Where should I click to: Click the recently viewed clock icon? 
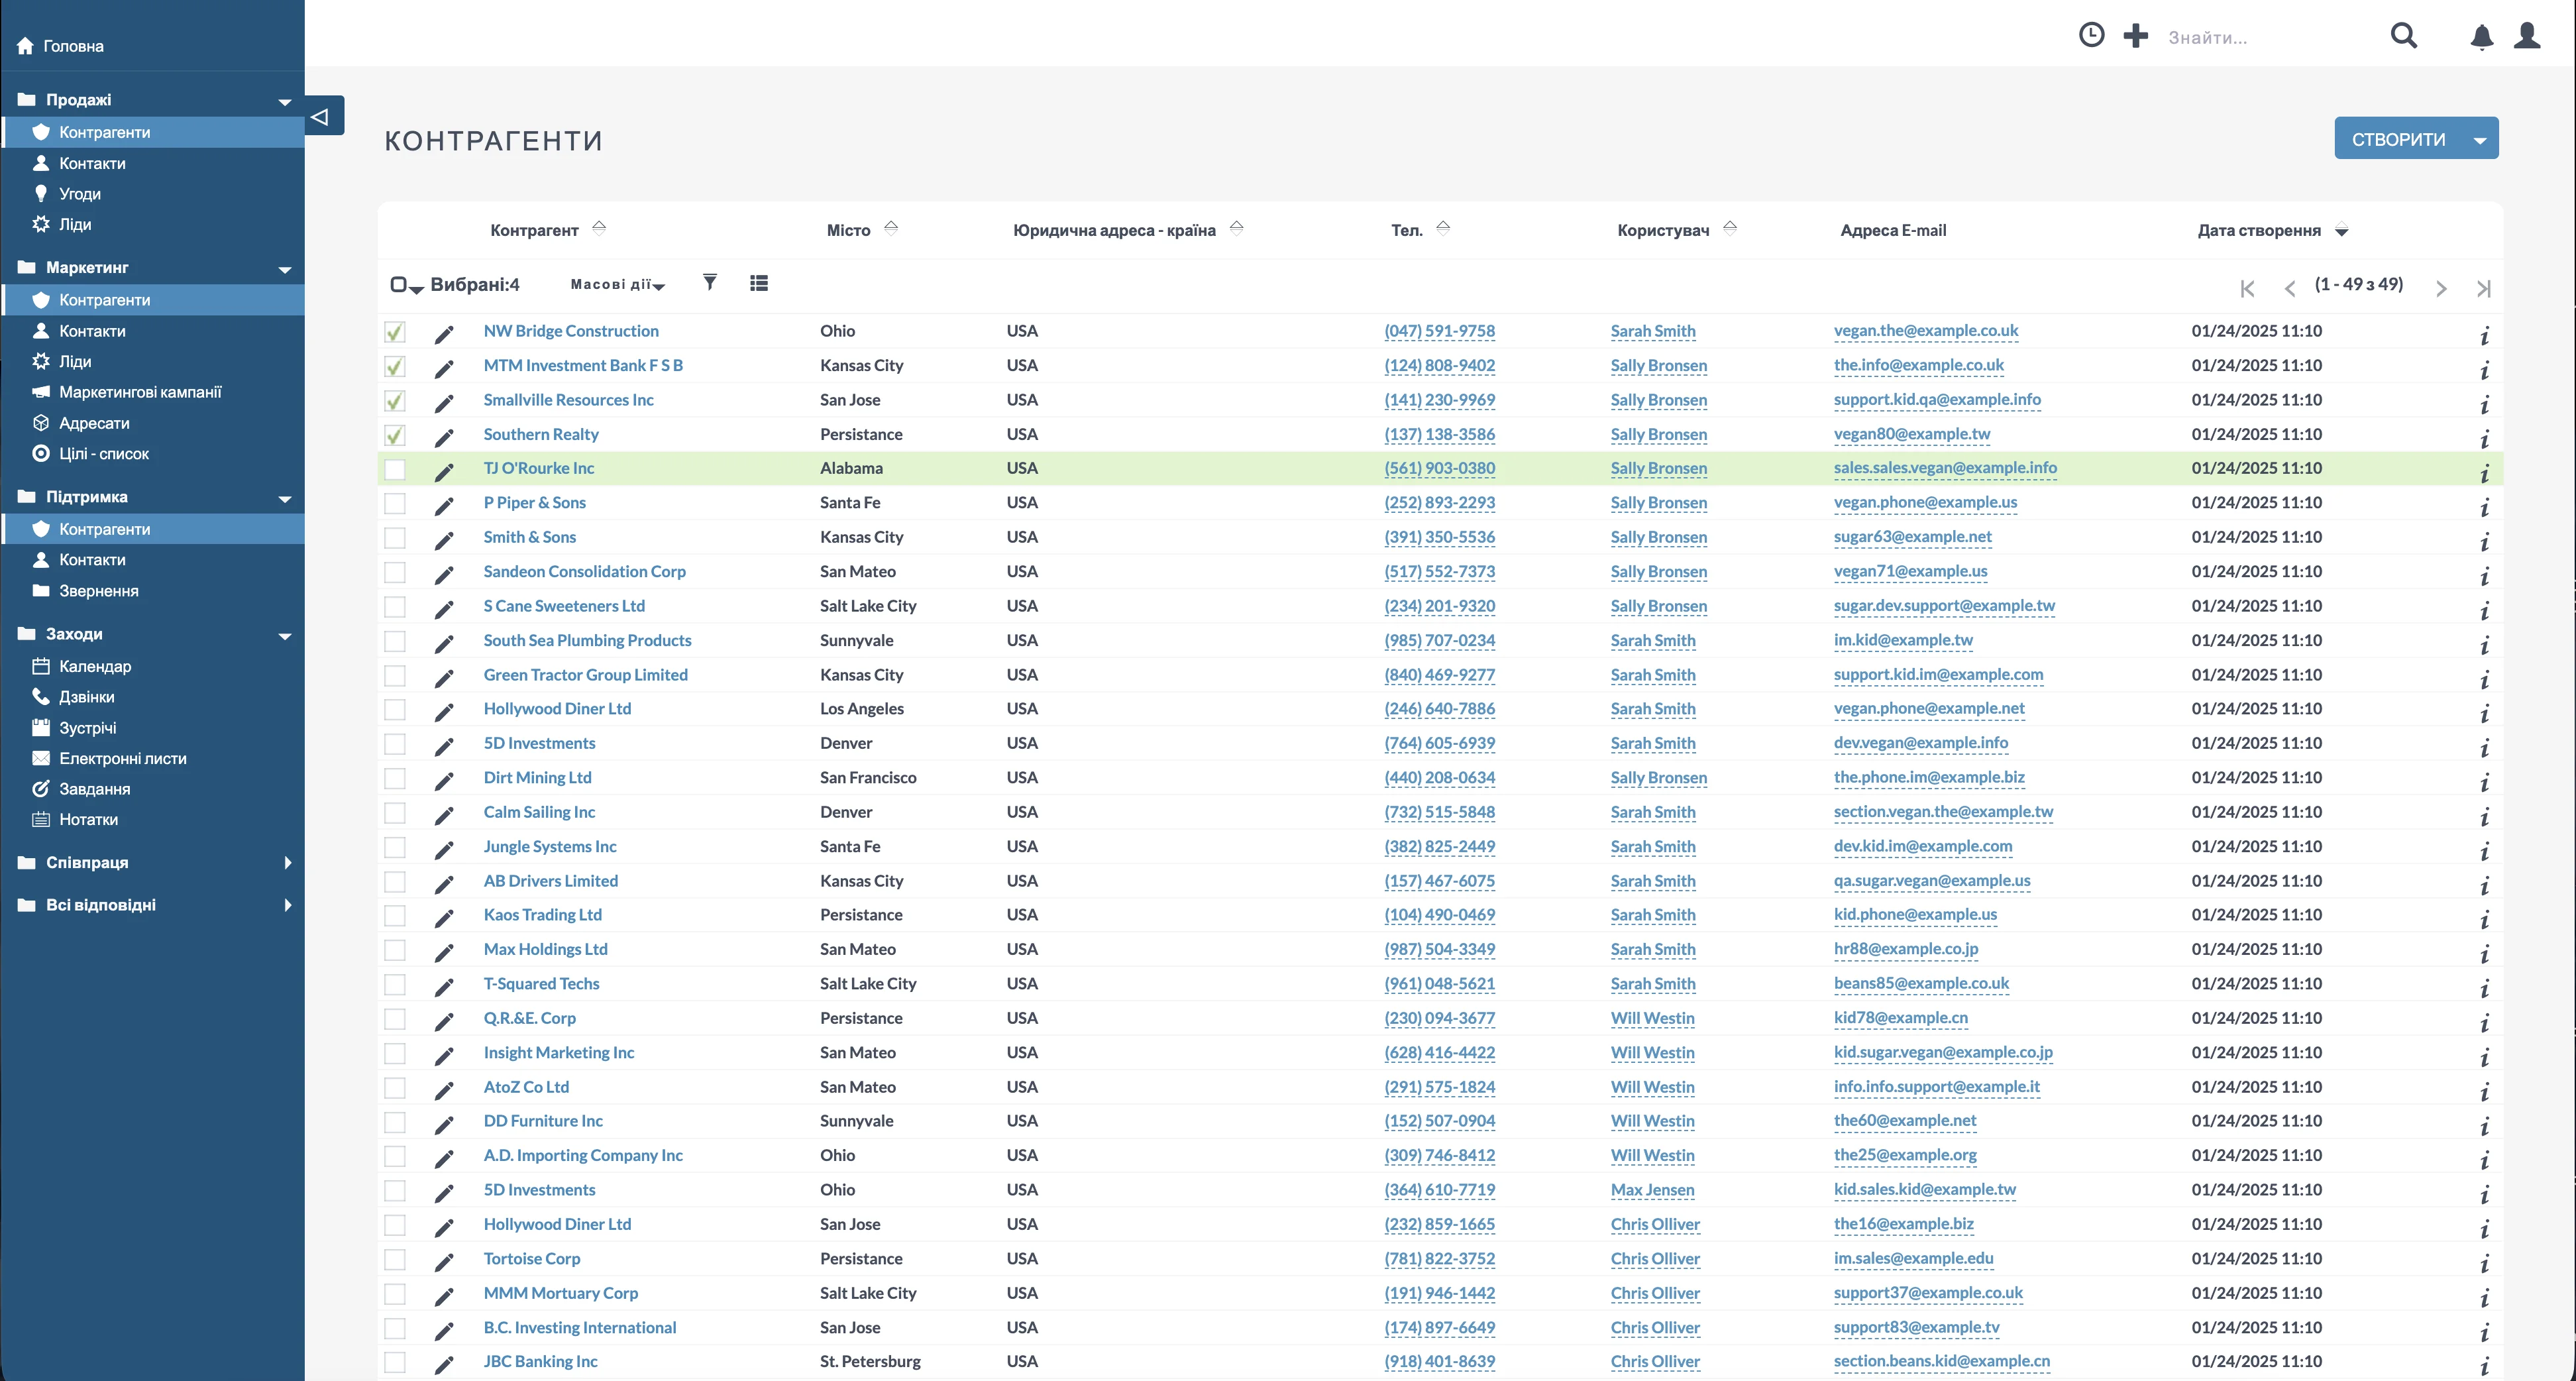coord(2091,36)
